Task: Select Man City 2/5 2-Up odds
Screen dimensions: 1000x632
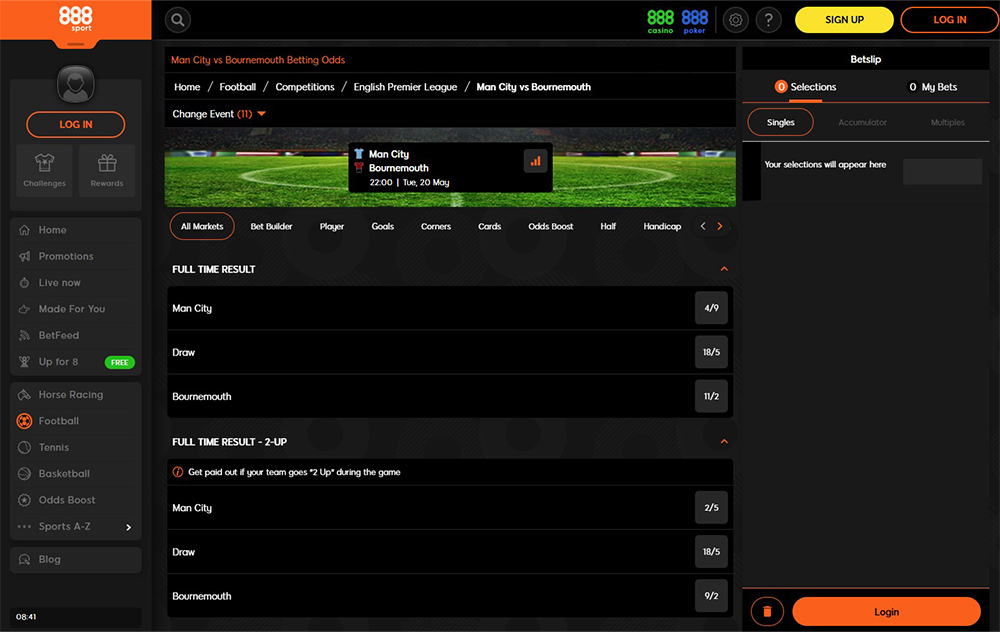Action: [x=711, y=508]
